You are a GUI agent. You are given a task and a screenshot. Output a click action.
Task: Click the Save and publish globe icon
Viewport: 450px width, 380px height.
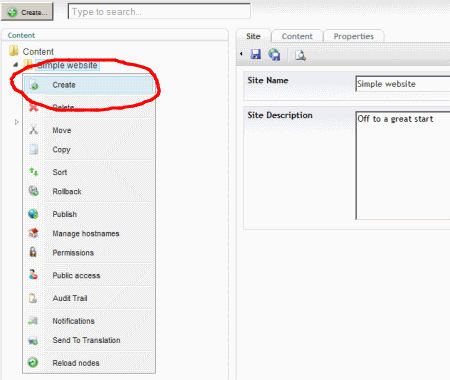274,54
